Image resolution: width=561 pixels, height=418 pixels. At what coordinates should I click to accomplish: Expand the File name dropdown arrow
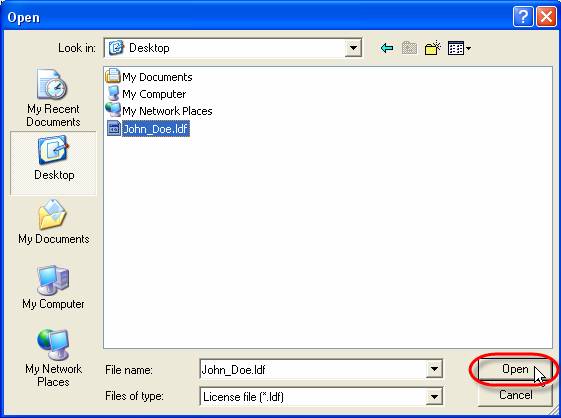tap(434, 369)
